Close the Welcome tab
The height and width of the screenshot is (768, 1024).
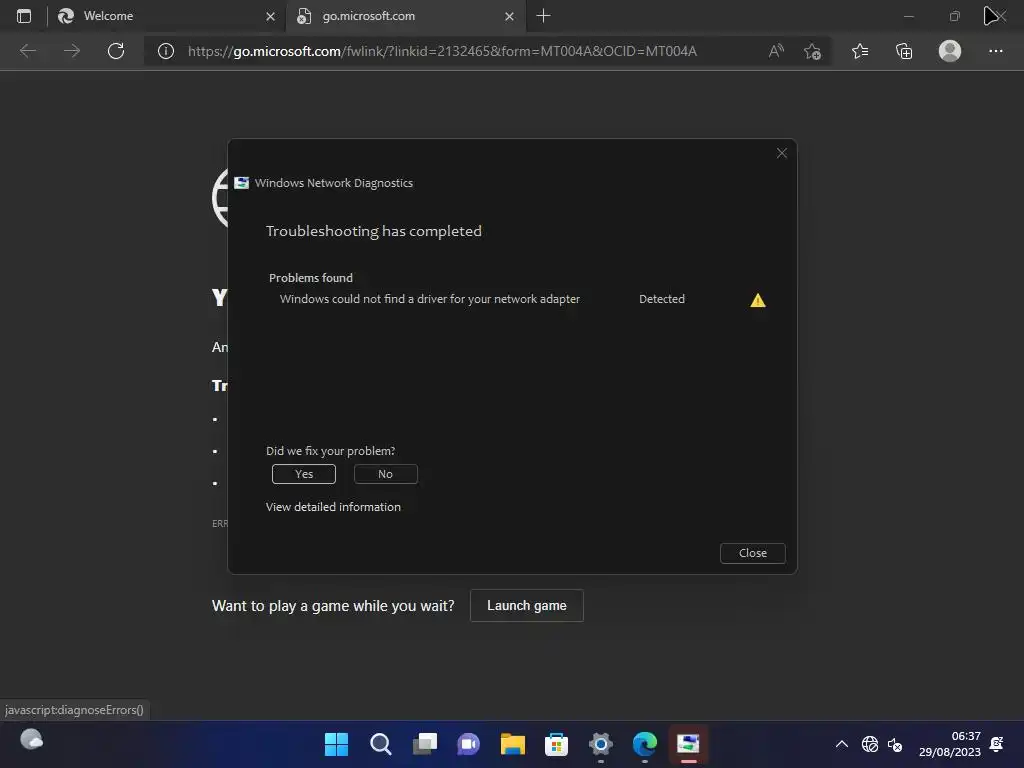(270, 16)
